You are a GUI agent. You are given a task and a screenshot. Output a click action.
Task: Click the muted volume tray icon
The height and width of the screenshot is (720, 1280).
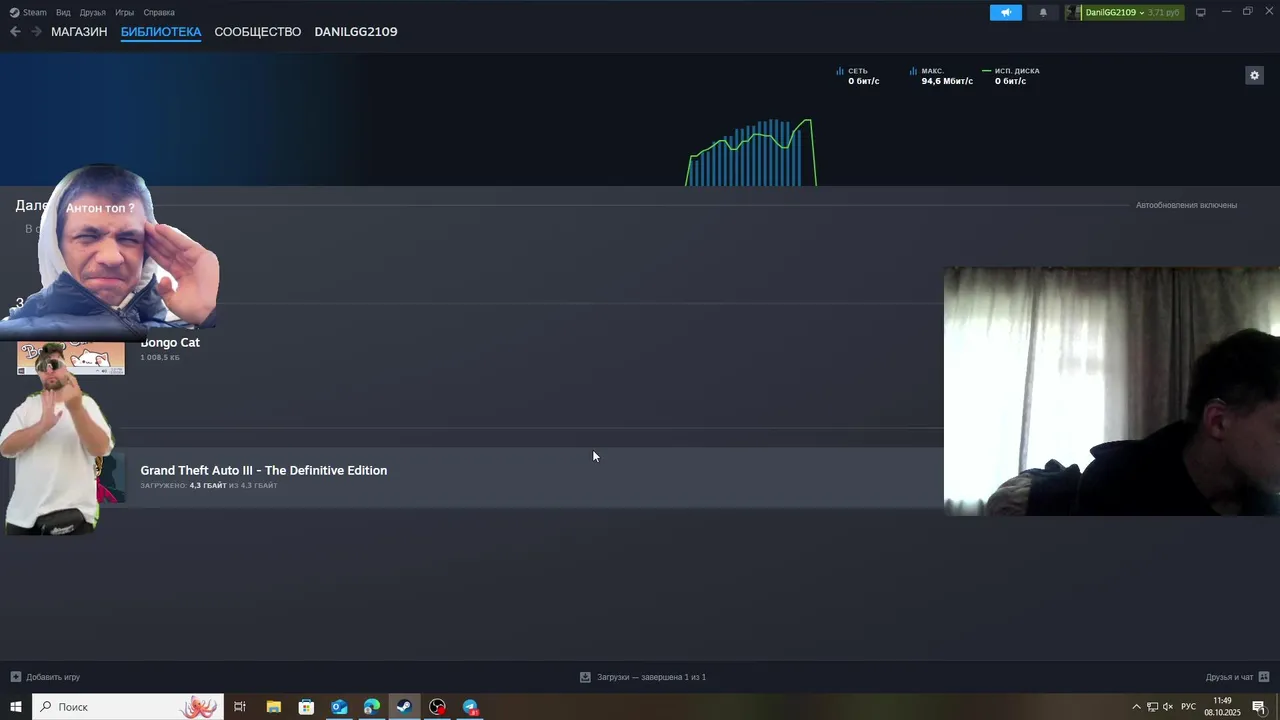[x=1168, y=707]
